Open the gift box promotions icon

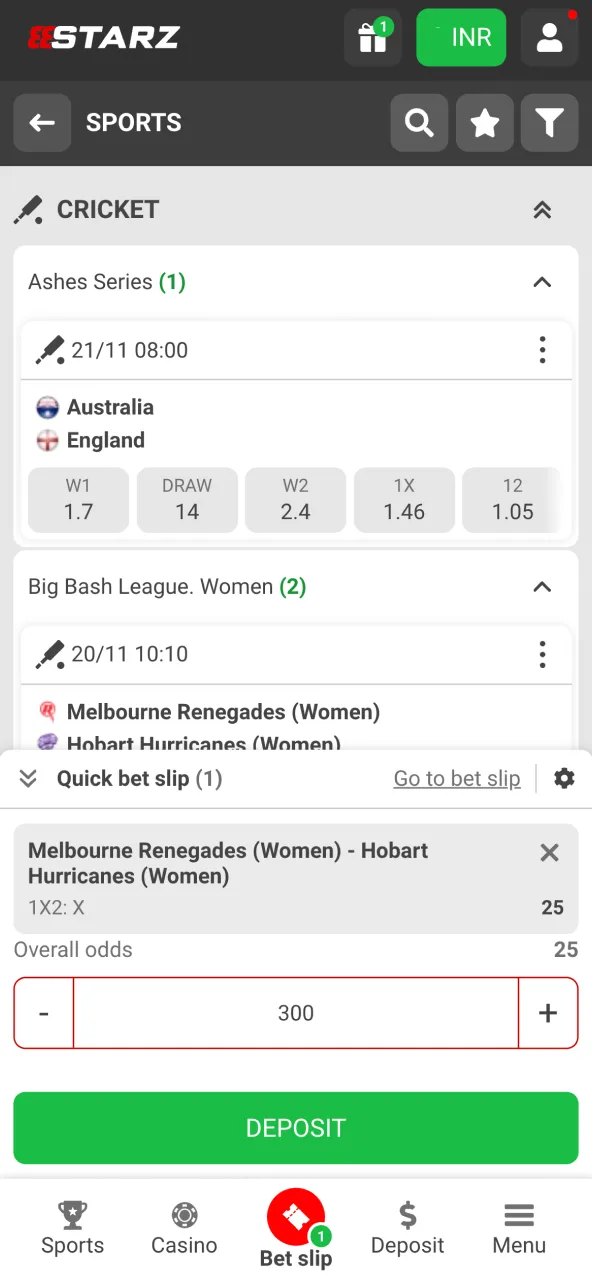pos(372,37)
